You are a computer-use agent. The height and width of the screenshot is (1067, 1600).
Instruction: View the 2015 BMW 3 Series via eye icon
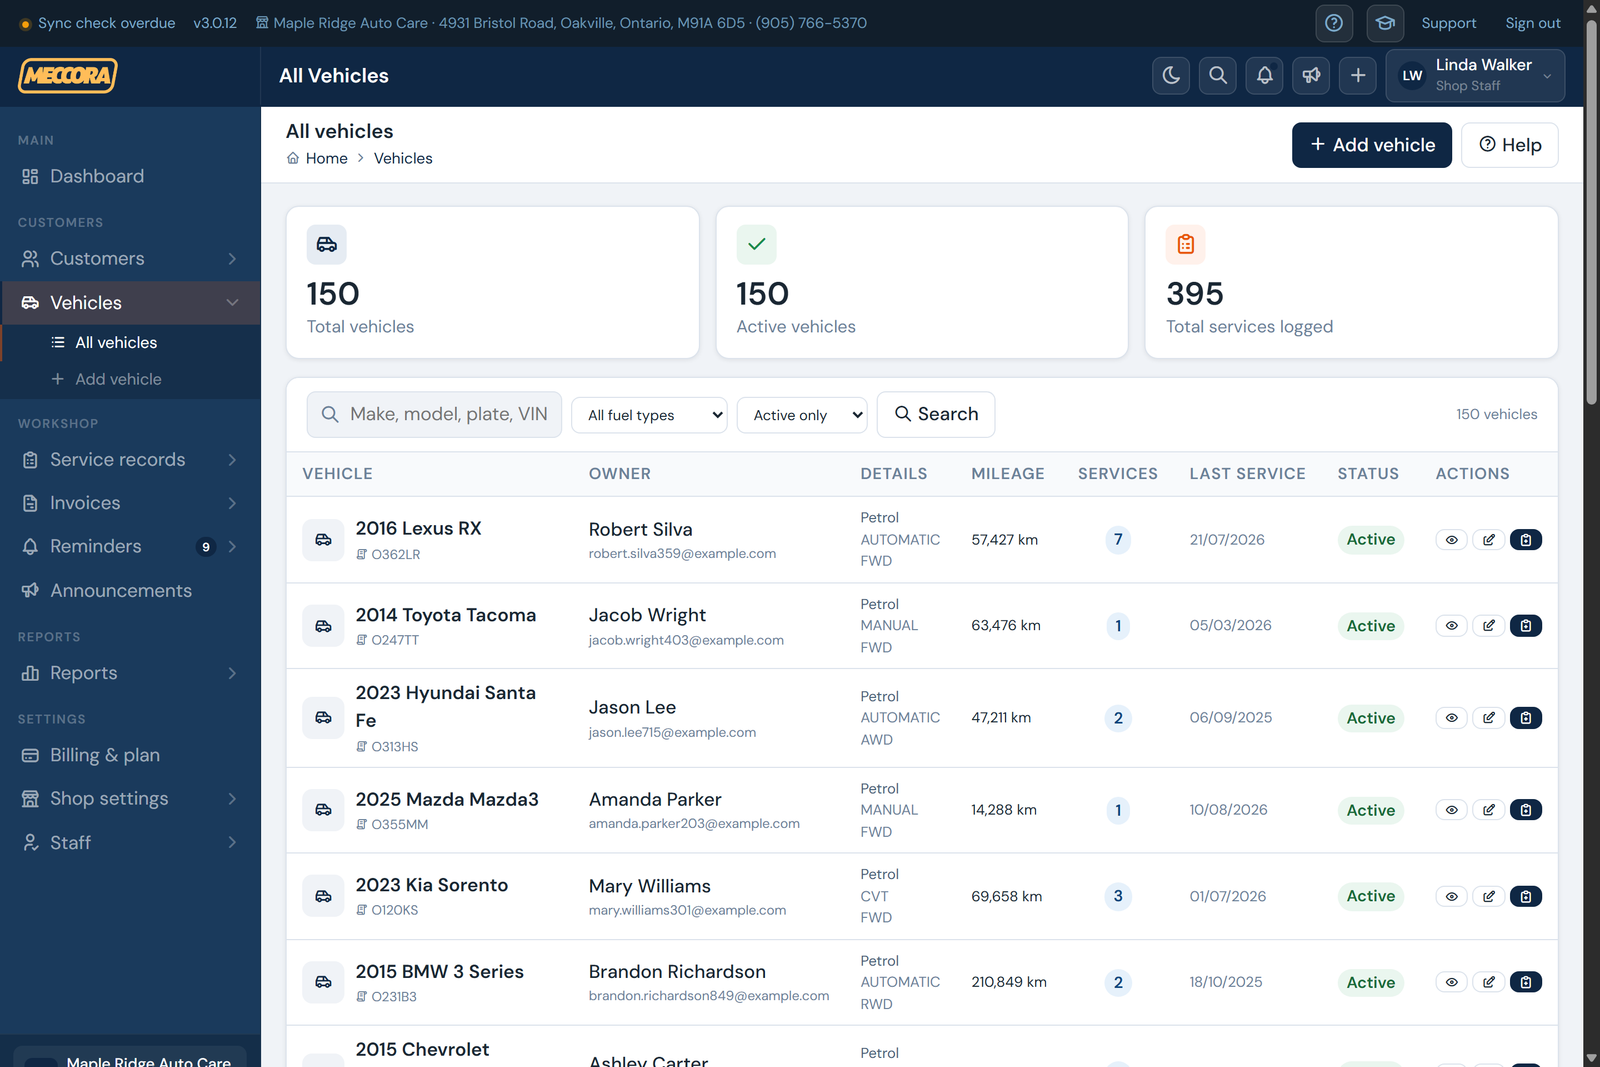tap(1451, 982)
